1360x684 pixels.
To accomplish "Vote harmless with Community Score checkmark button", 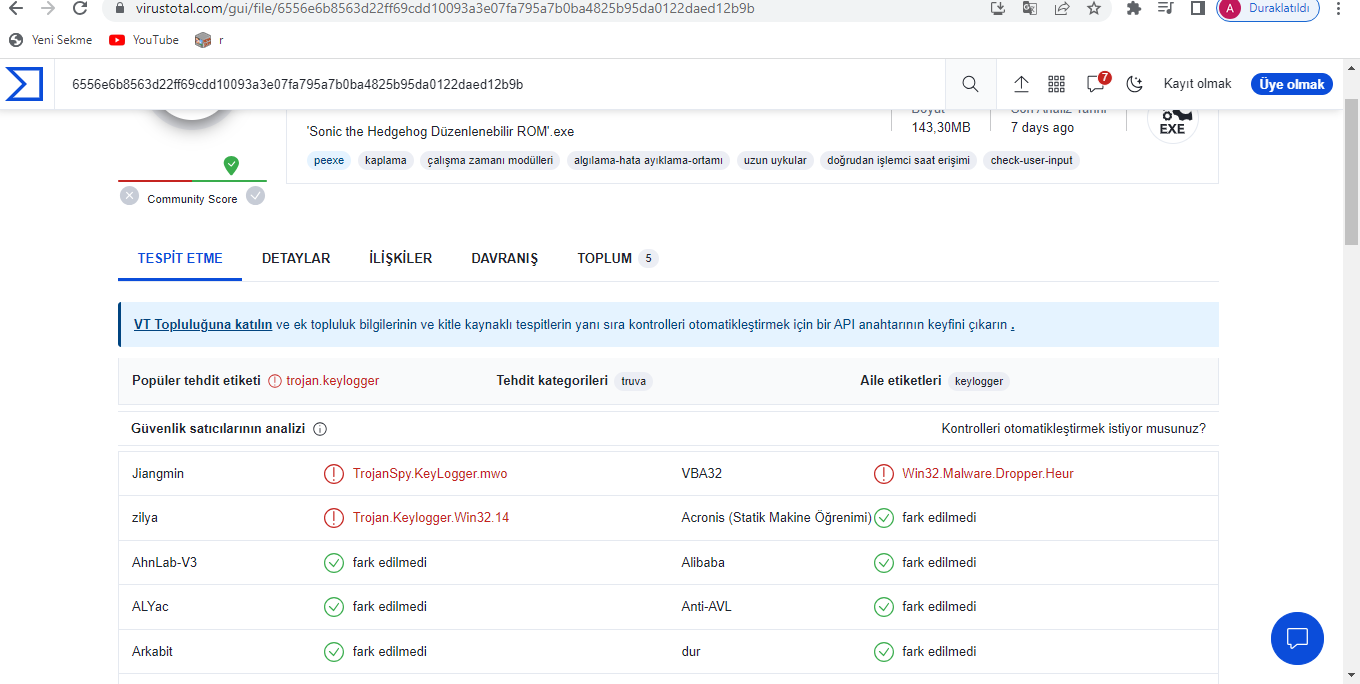I will [x=256, y=196].
